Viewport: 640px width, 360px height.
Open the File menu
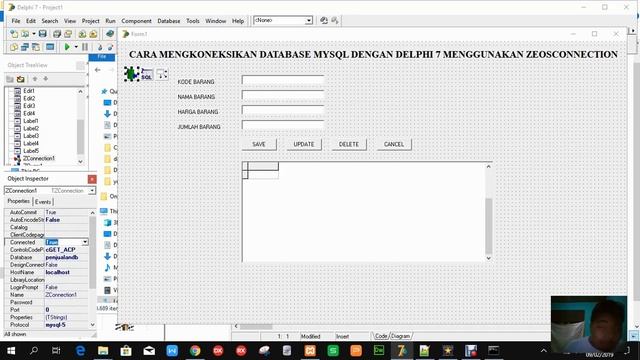(16, 21)
